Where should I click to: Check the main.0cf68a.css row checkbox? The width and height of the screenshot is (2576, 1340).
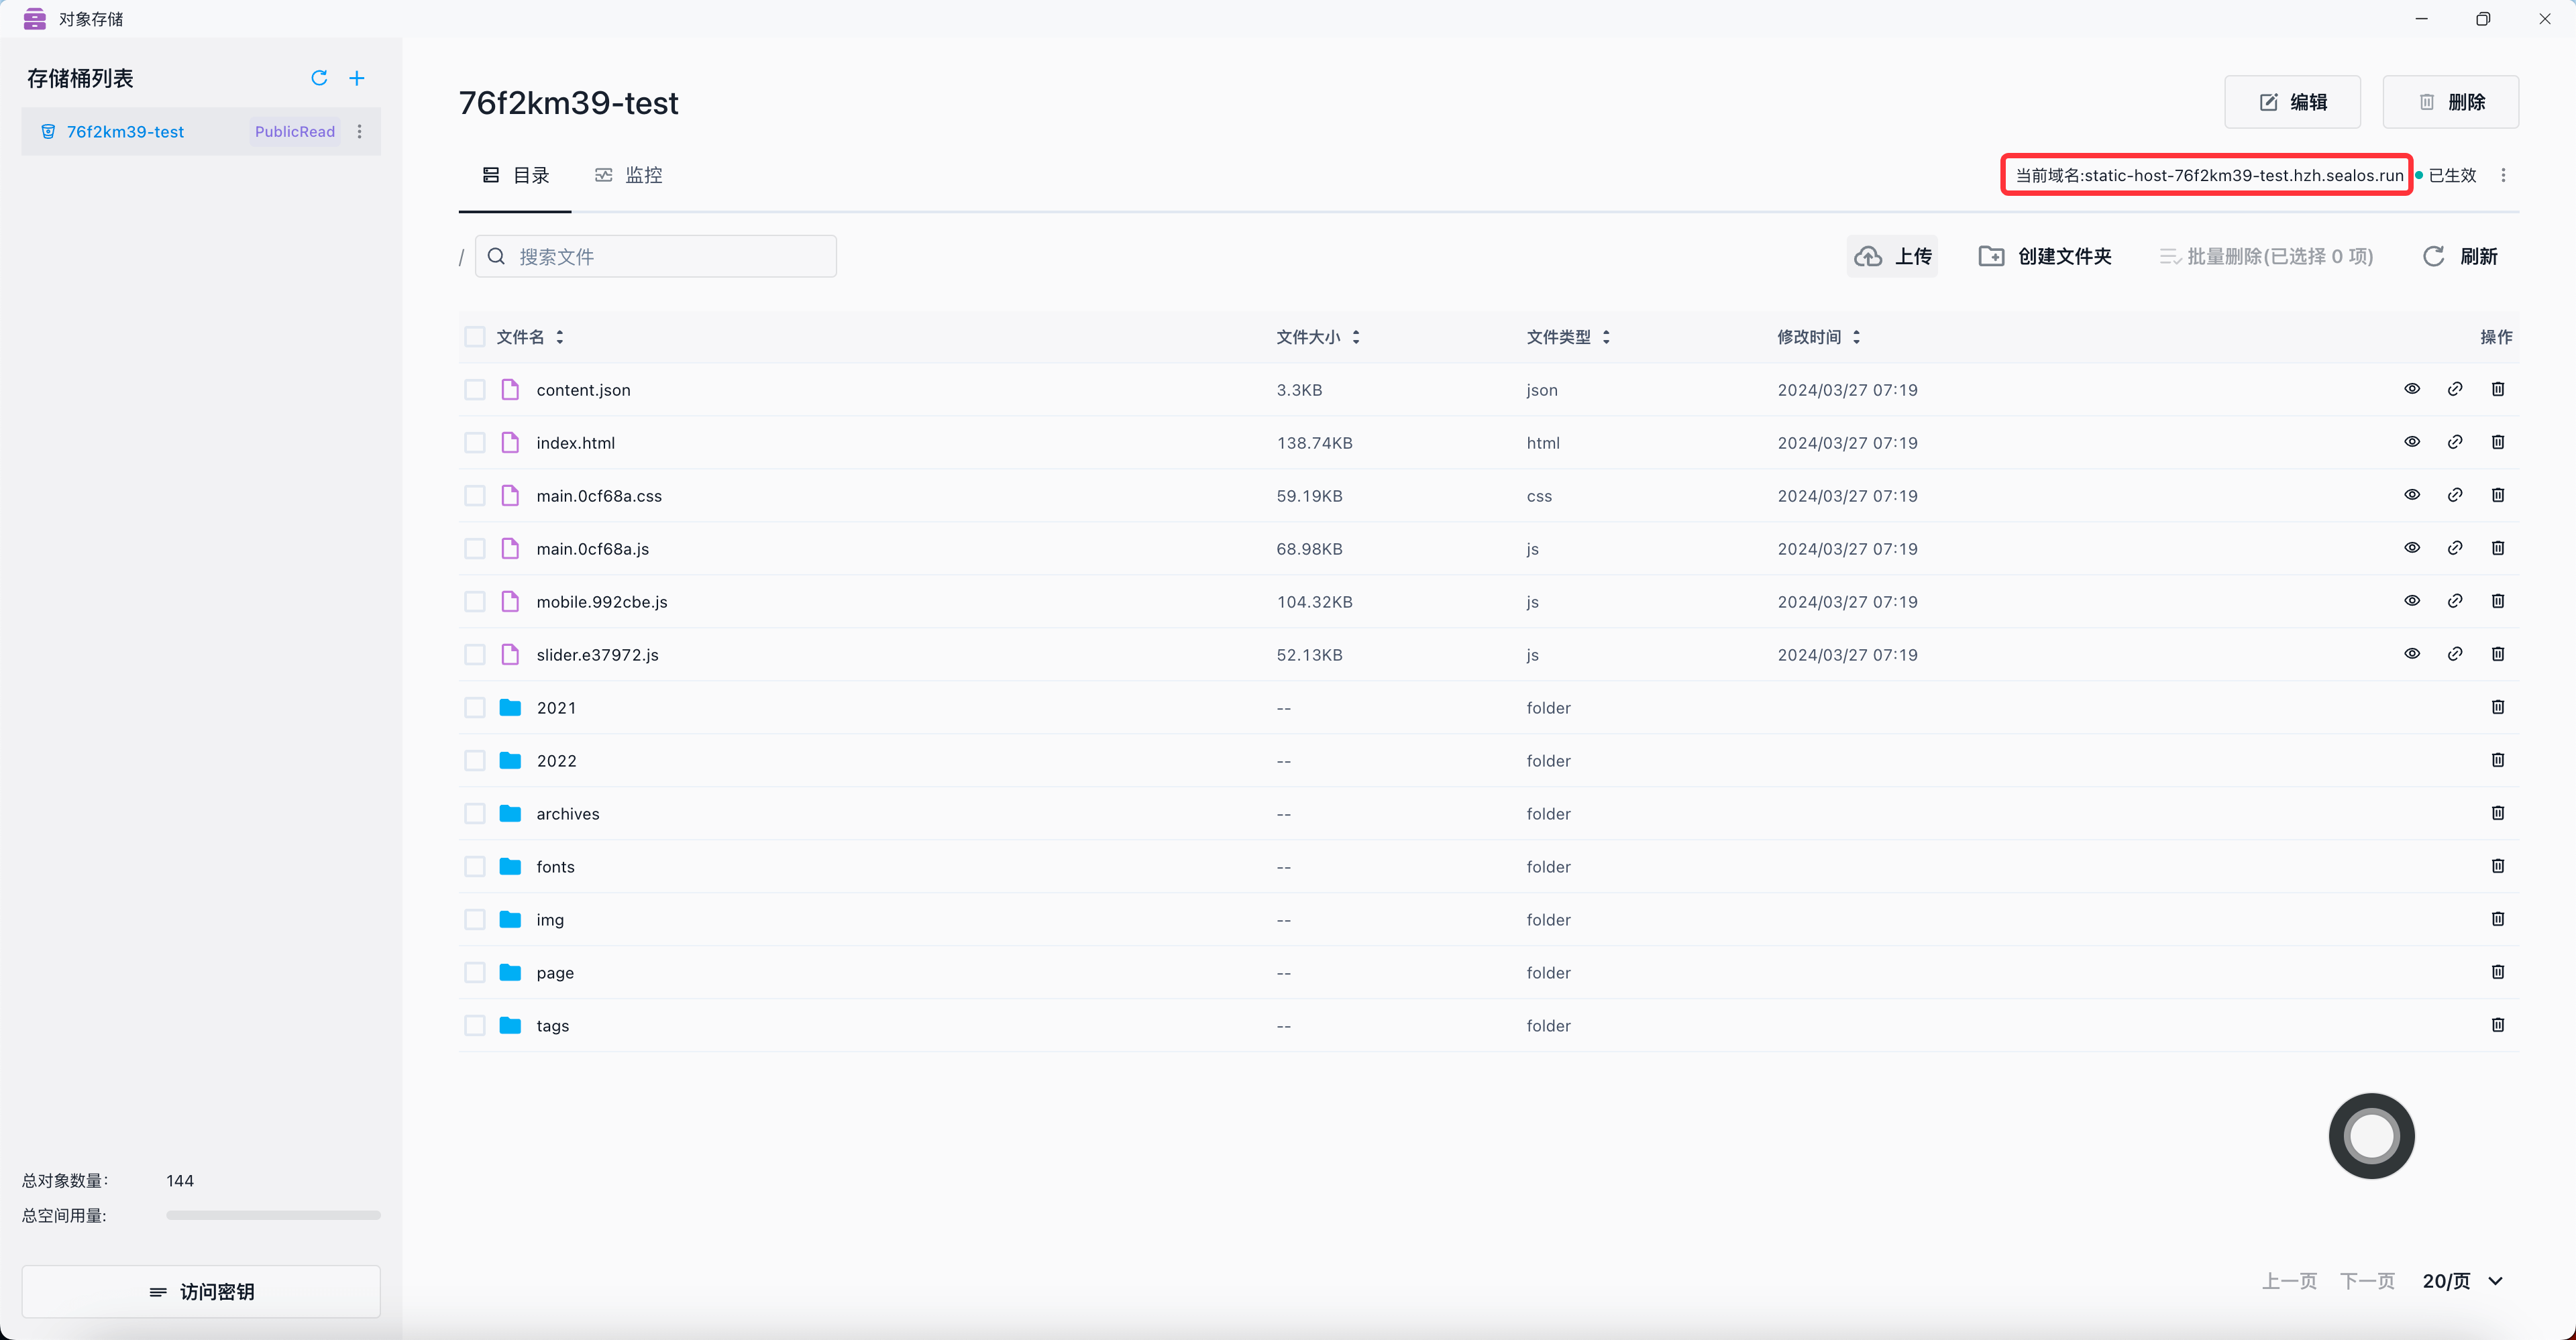point(475,496)
